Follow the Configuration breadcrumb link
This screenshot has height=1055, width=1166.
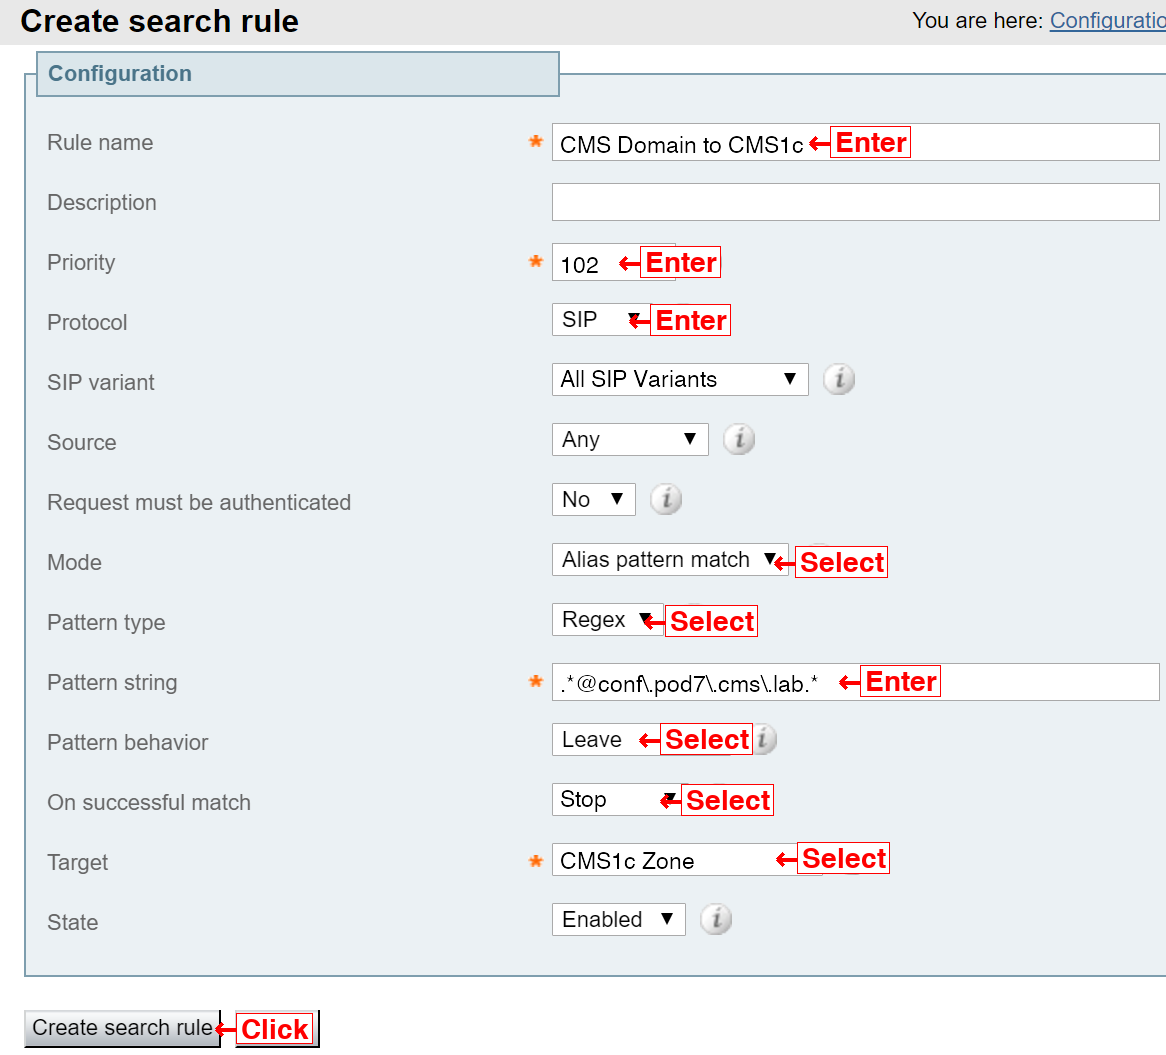[x=1107, y=21]
